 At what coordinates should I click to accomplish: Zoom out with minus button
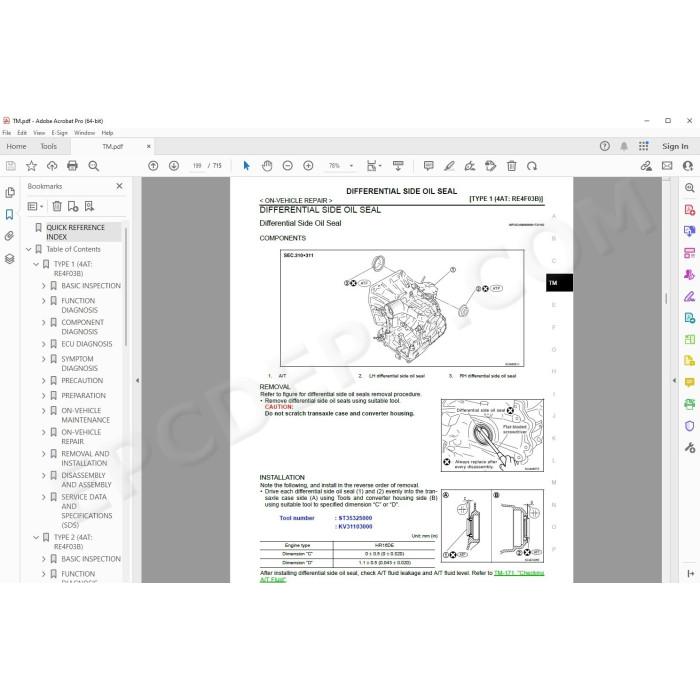pos(288,166)
